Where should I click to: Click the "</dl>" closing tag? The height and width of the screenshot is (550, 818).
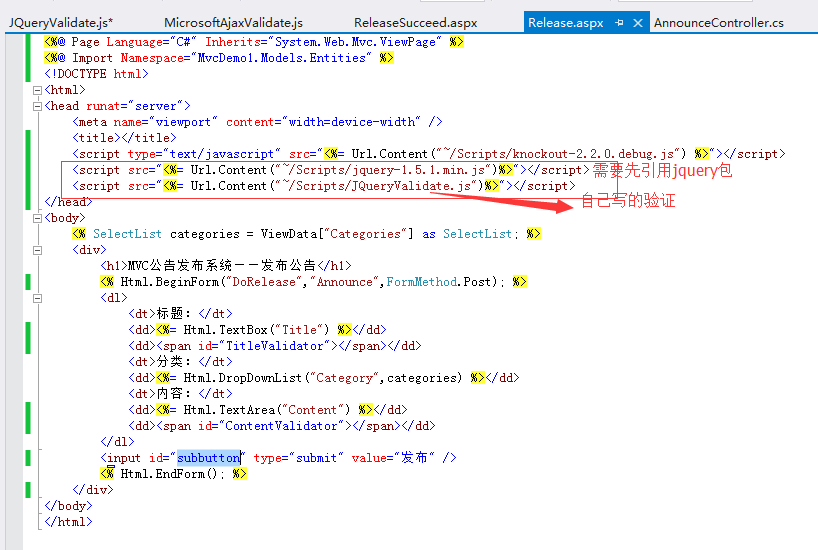click(x=117, y=441)
